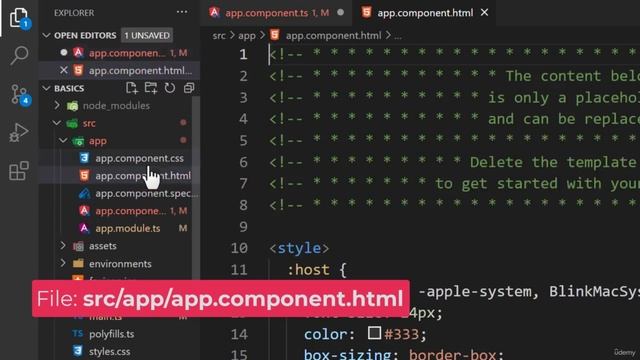The width and height of the screenshot is (640, 360).
Task: Collapse the BASICS folder section
Action: 47,88
